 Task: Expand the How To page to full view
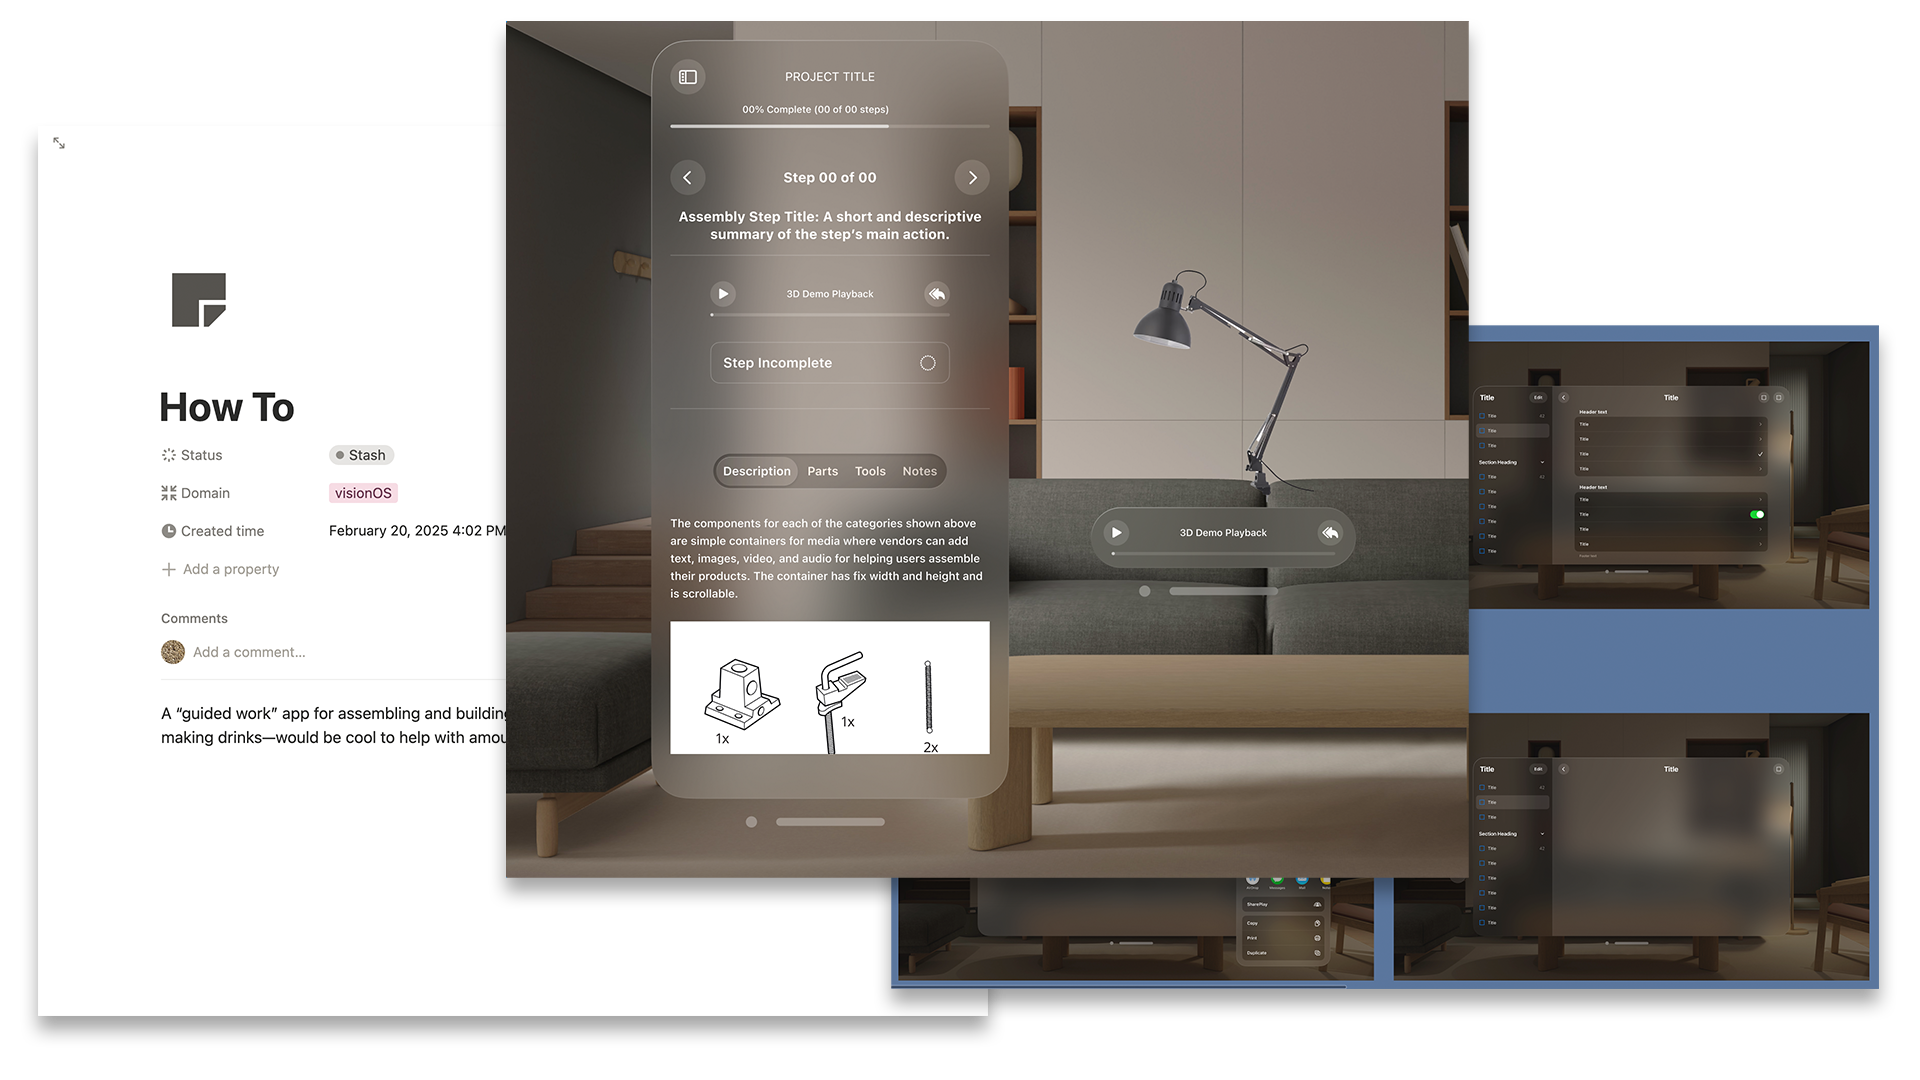tap(59, 144)
